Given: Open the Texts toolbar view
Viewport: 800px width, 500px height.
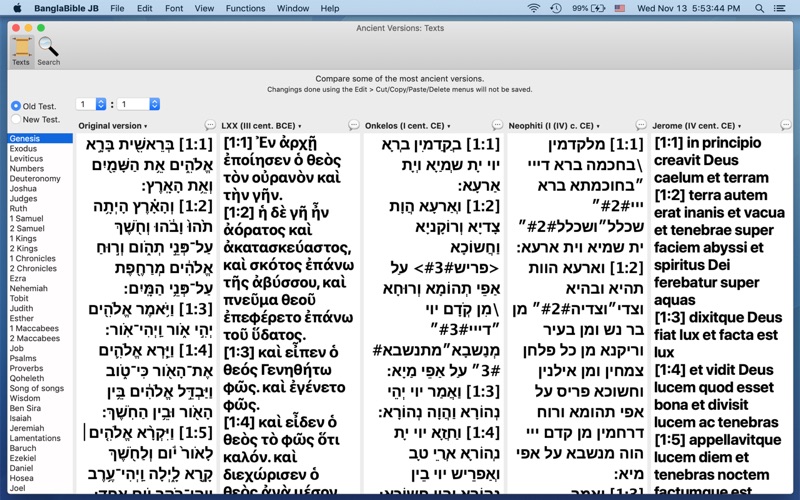Looking at the screenshot, I should [21, 52].
